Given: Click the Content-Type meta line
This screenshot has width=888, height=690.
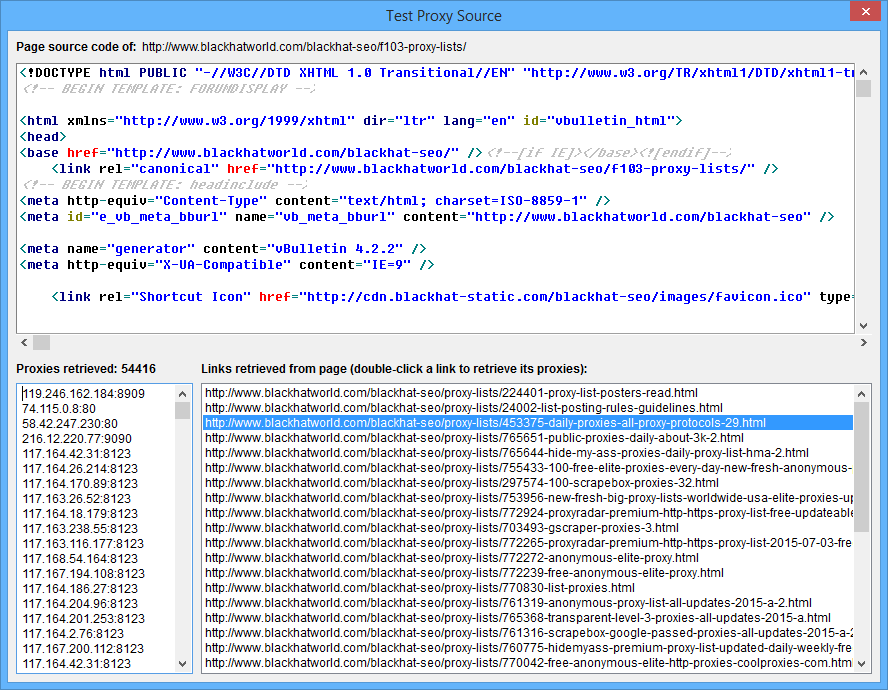Looking at the screenshot, I should [x=314, y=201].
